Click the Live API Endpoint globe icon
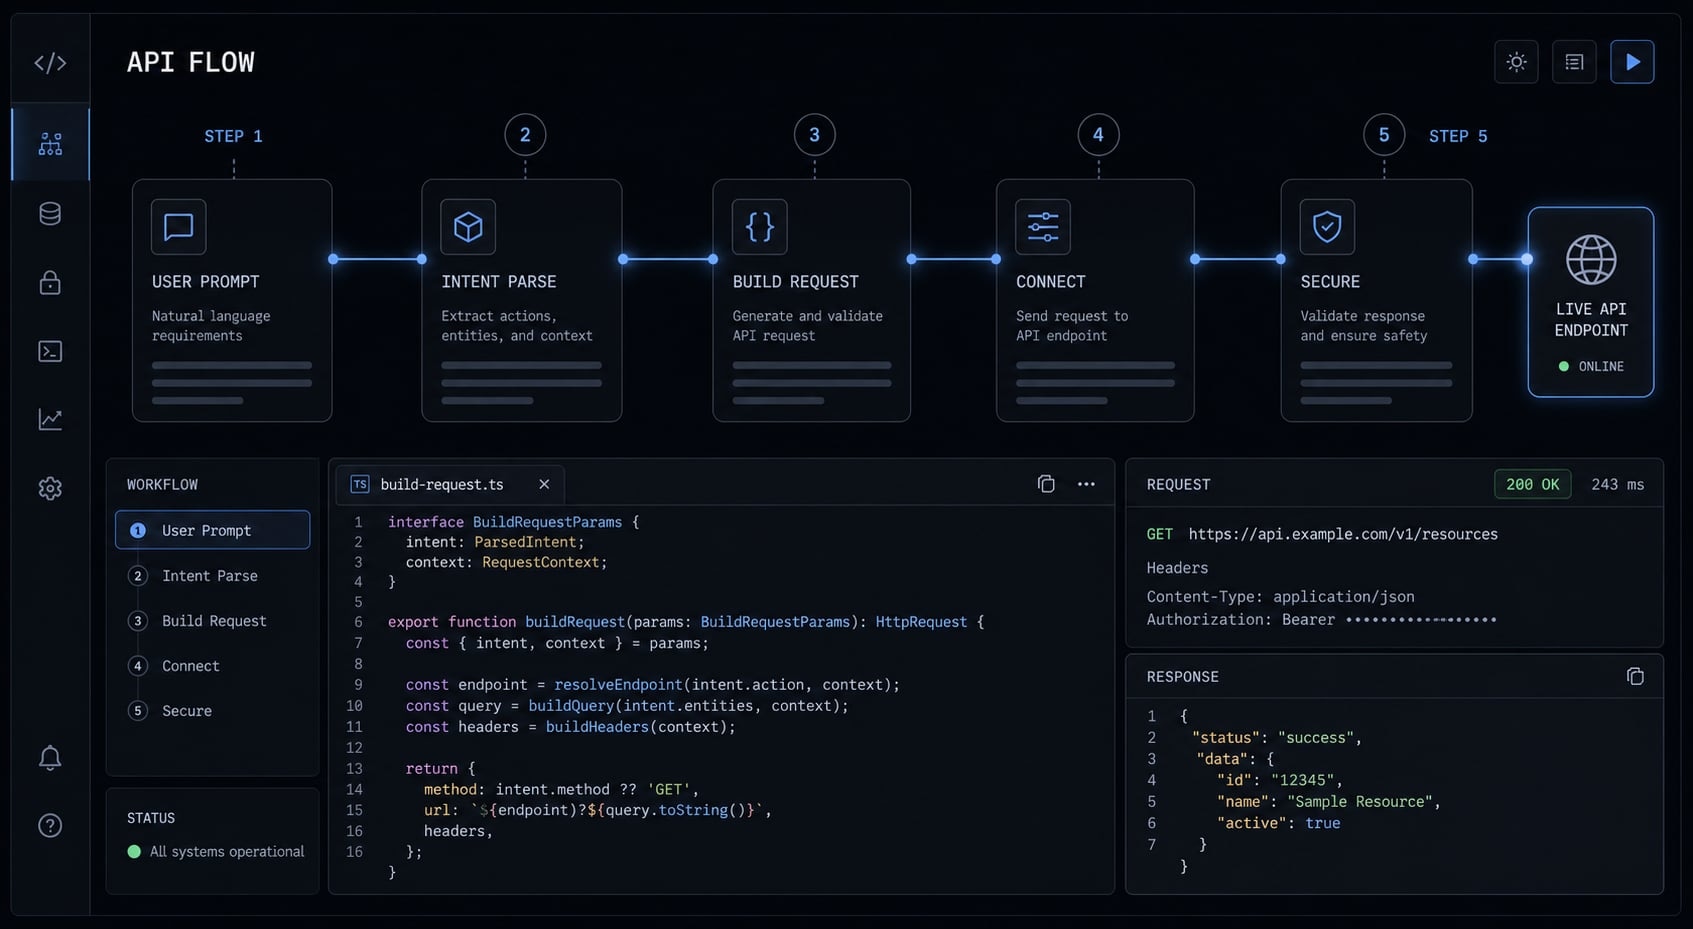The width and height of the screenshot is (1693, 929). (x=1591, y=260)
